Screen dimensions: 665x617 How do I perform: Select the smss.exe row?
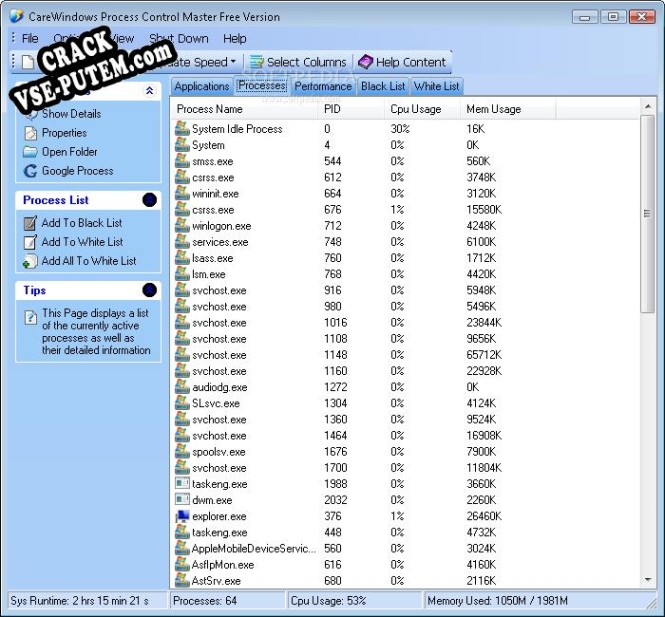coord(405,161)
